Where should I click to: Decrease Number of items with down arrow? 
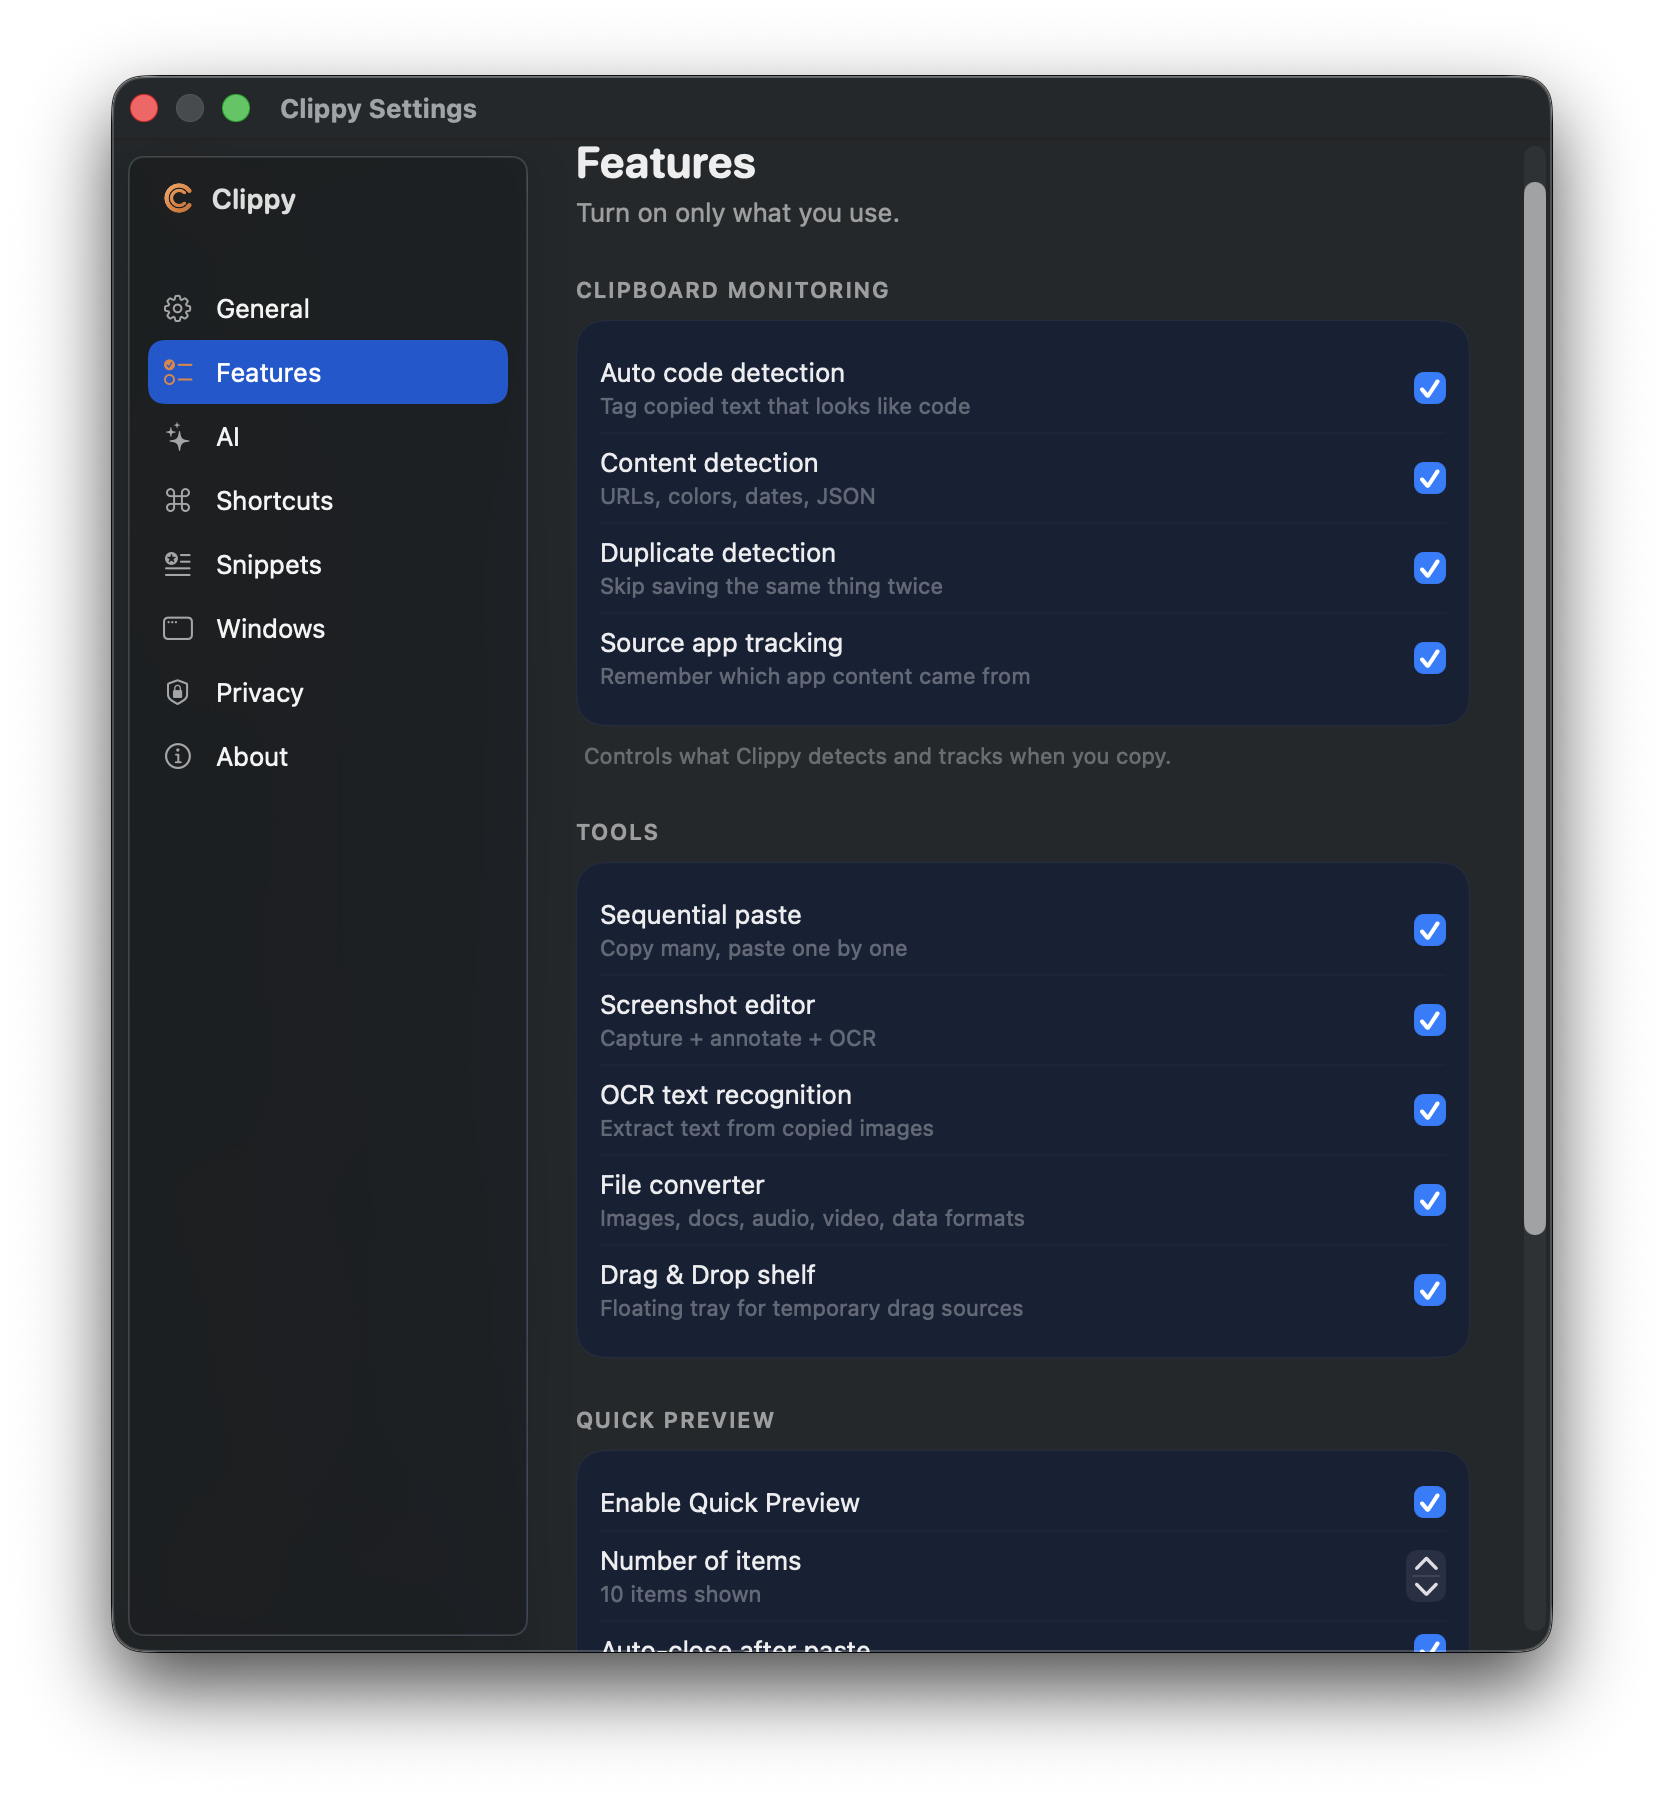coord(1427,1589)
